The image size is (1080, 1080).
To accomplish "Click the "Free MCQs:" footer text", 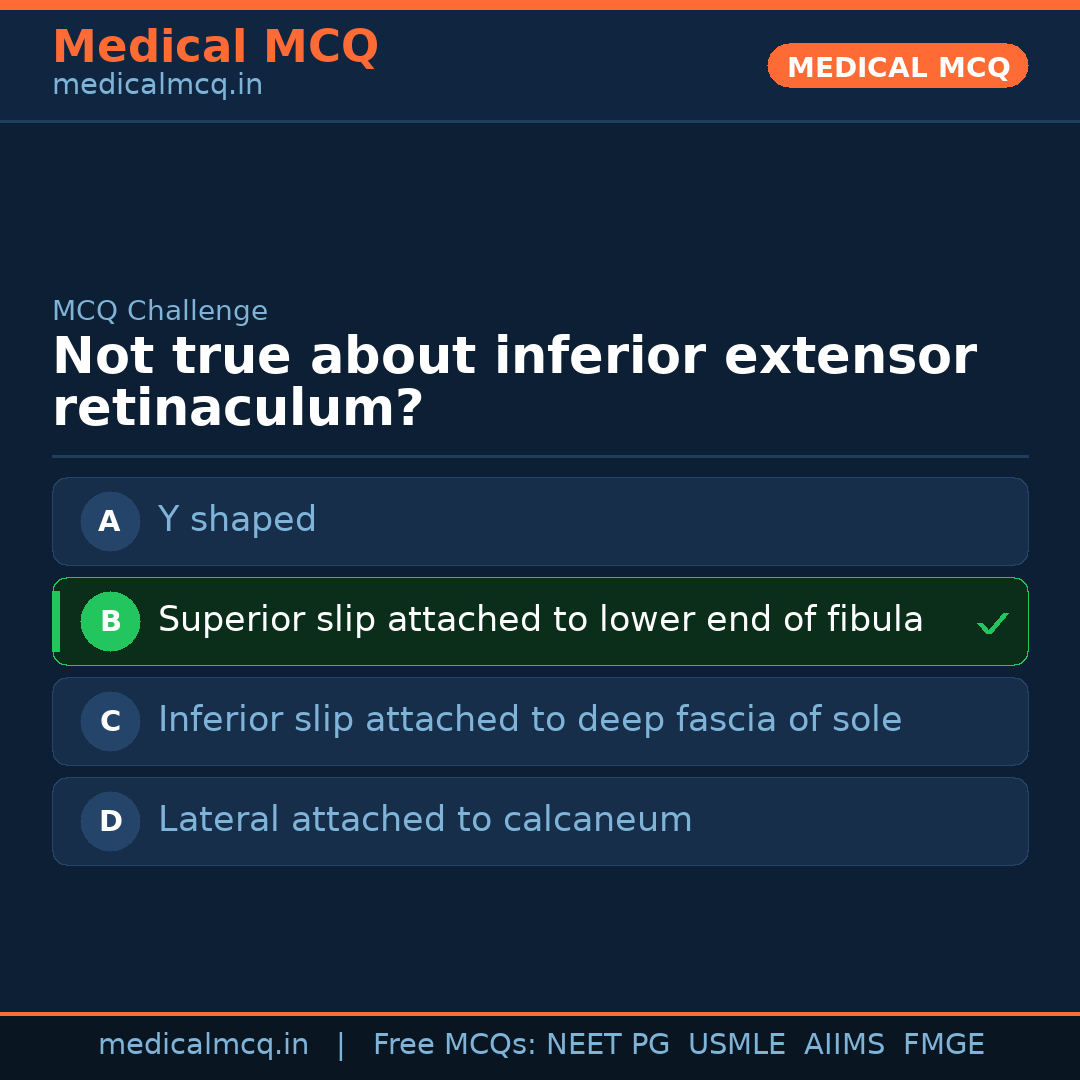I will coord(455,1045).
